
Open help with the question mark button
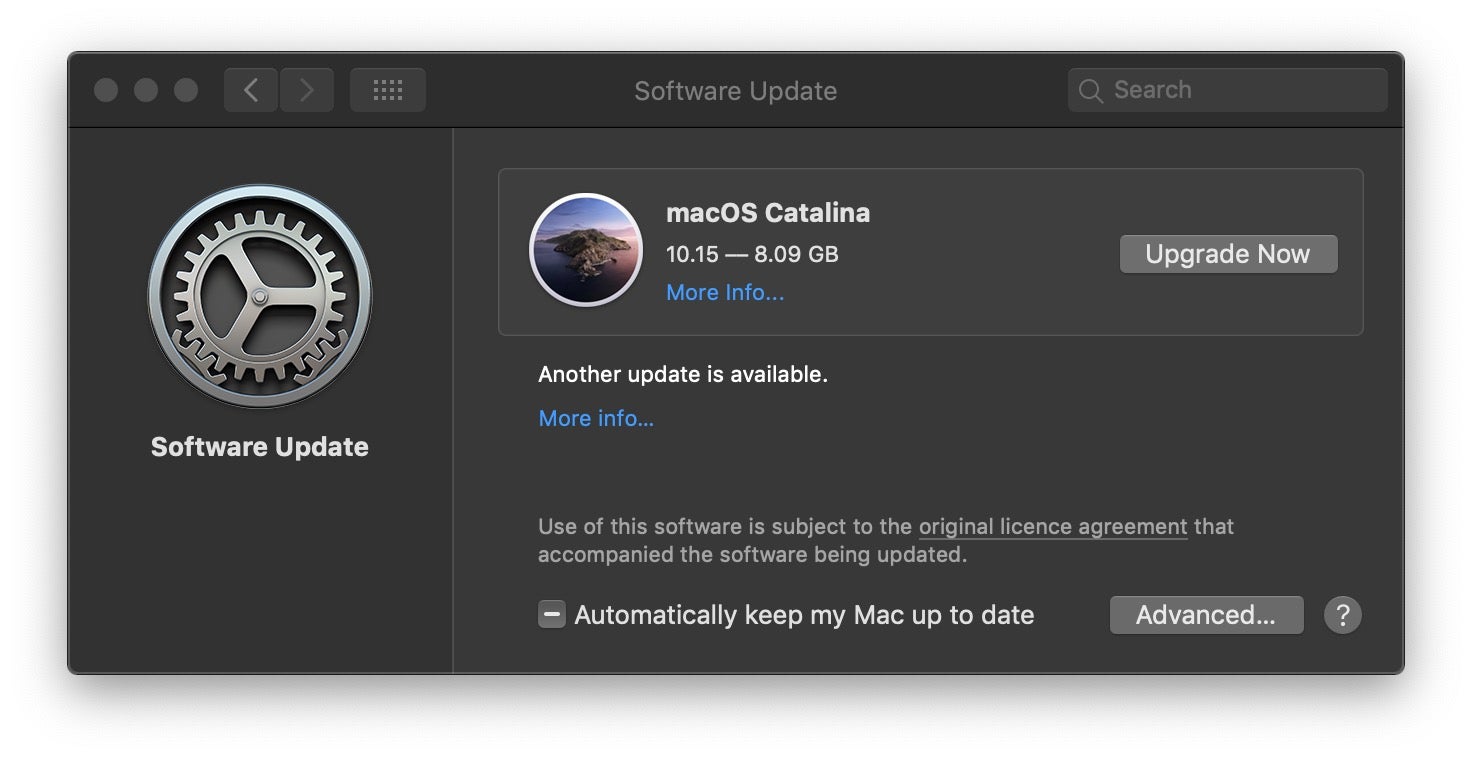click(x=1342, y=615)
